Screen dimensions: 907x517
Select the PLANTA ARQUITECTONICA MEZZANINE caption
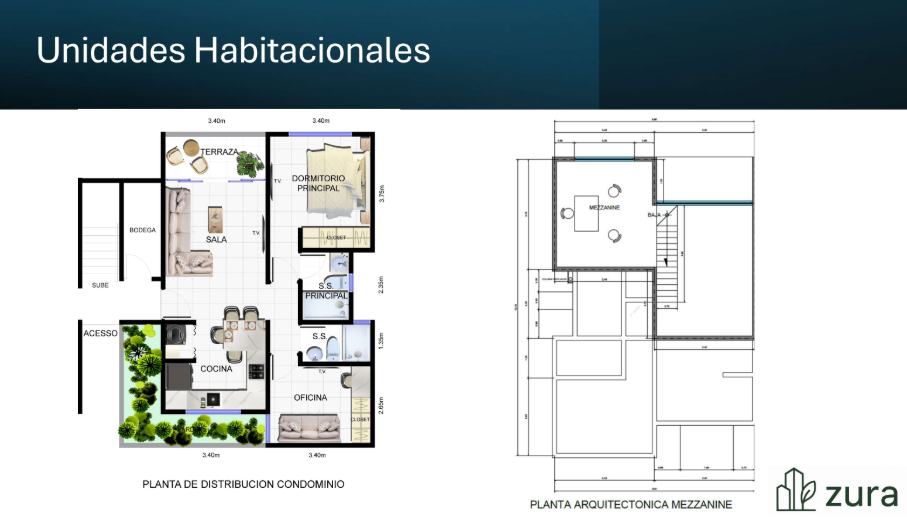click(x=631, y=504)
